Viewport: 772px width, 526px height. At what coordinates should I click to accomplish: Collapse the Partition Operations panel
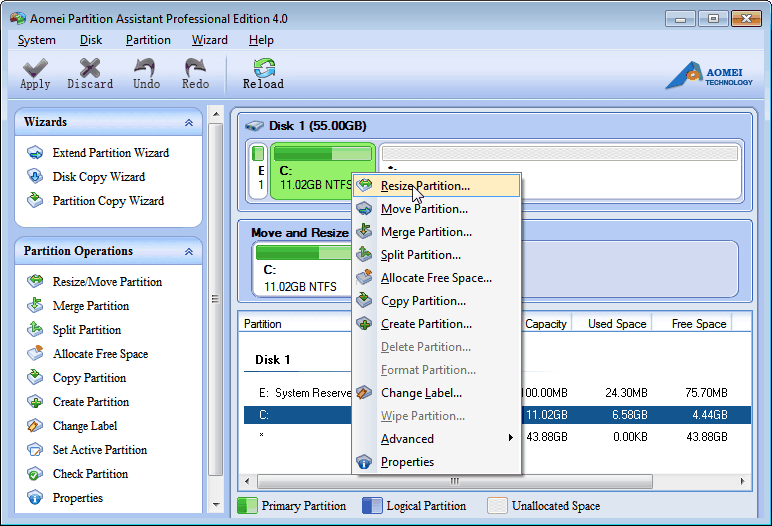[189, 252]
